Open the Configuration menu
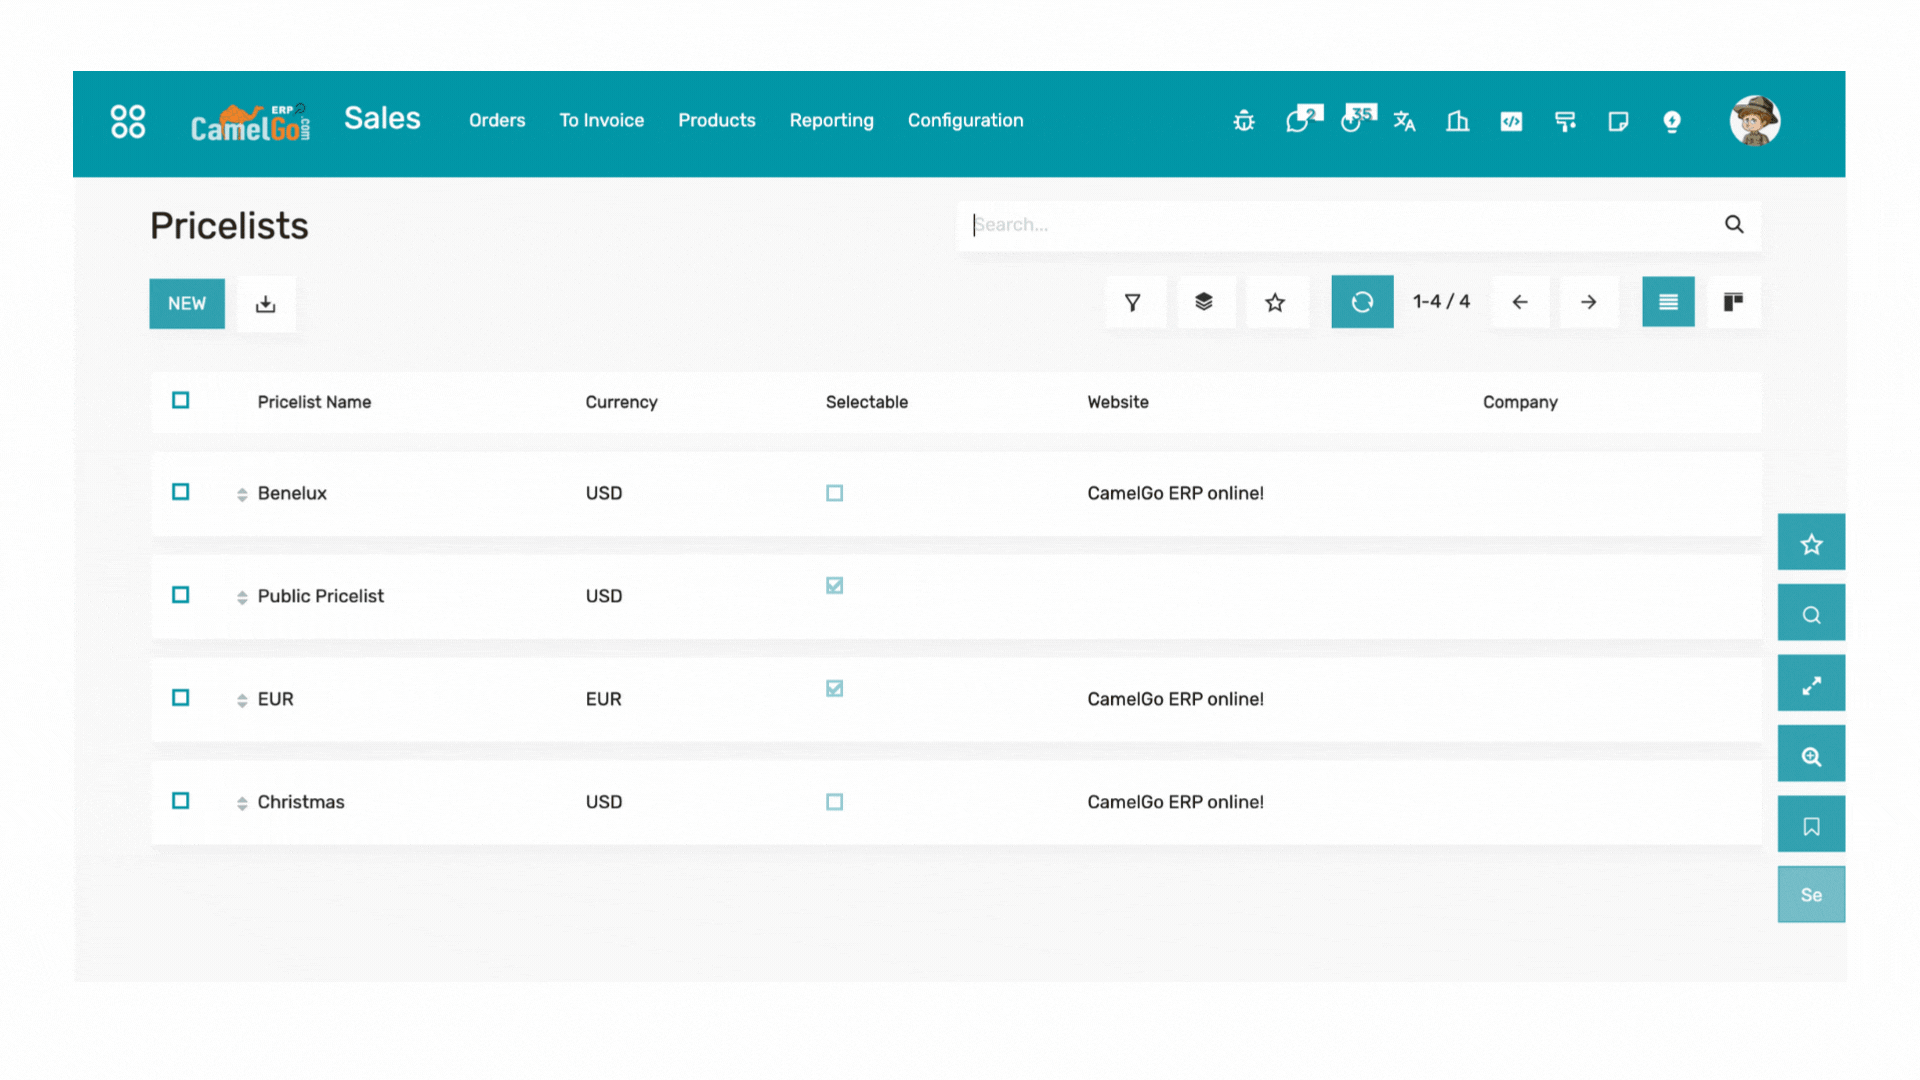This screenshot has height=1080, width=1920. pyautogui.click(x=965, y=120)
